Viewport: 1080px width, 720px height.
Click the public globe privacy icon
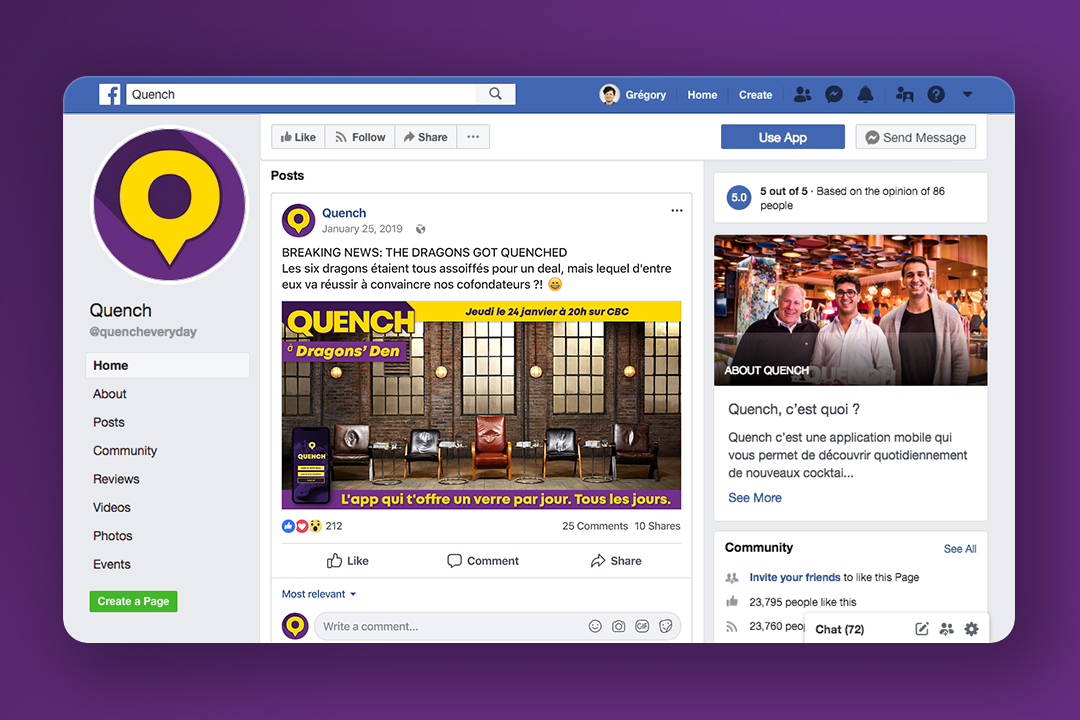420,229
